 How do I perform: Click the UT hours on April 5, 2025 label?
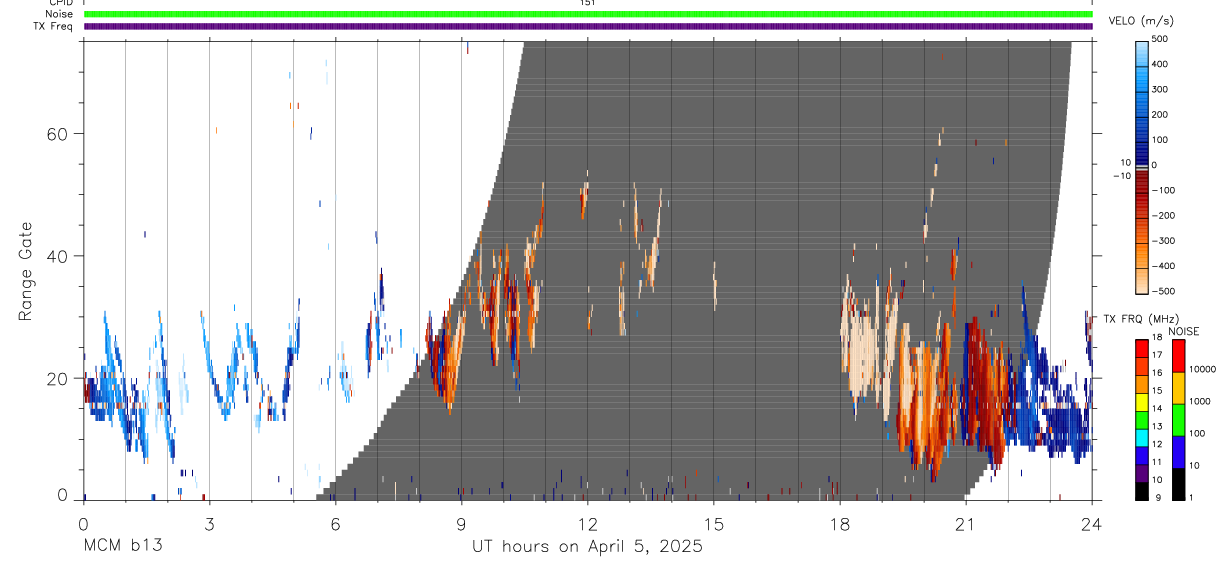click(x=587, y=546)
